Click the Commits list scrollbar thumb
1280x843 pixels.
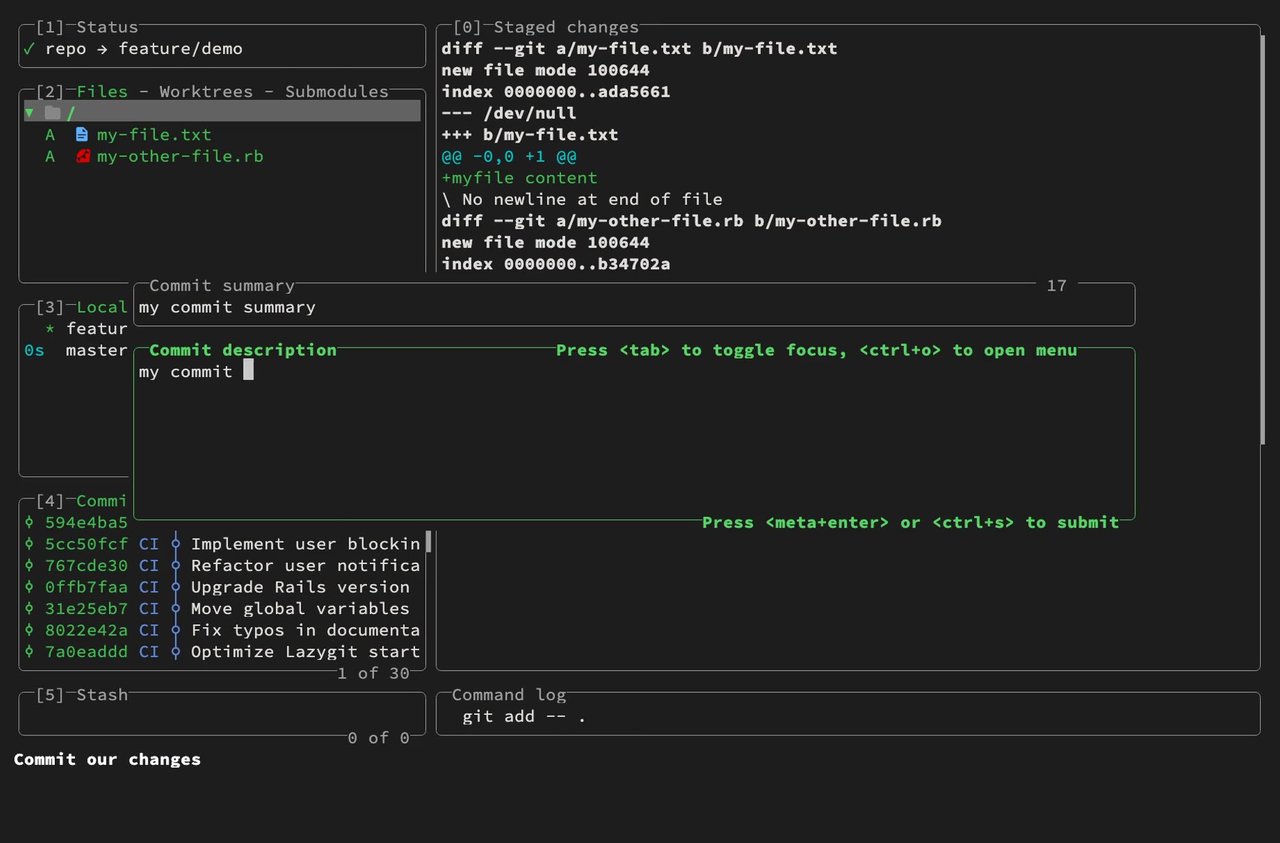[x=429, y=543]
